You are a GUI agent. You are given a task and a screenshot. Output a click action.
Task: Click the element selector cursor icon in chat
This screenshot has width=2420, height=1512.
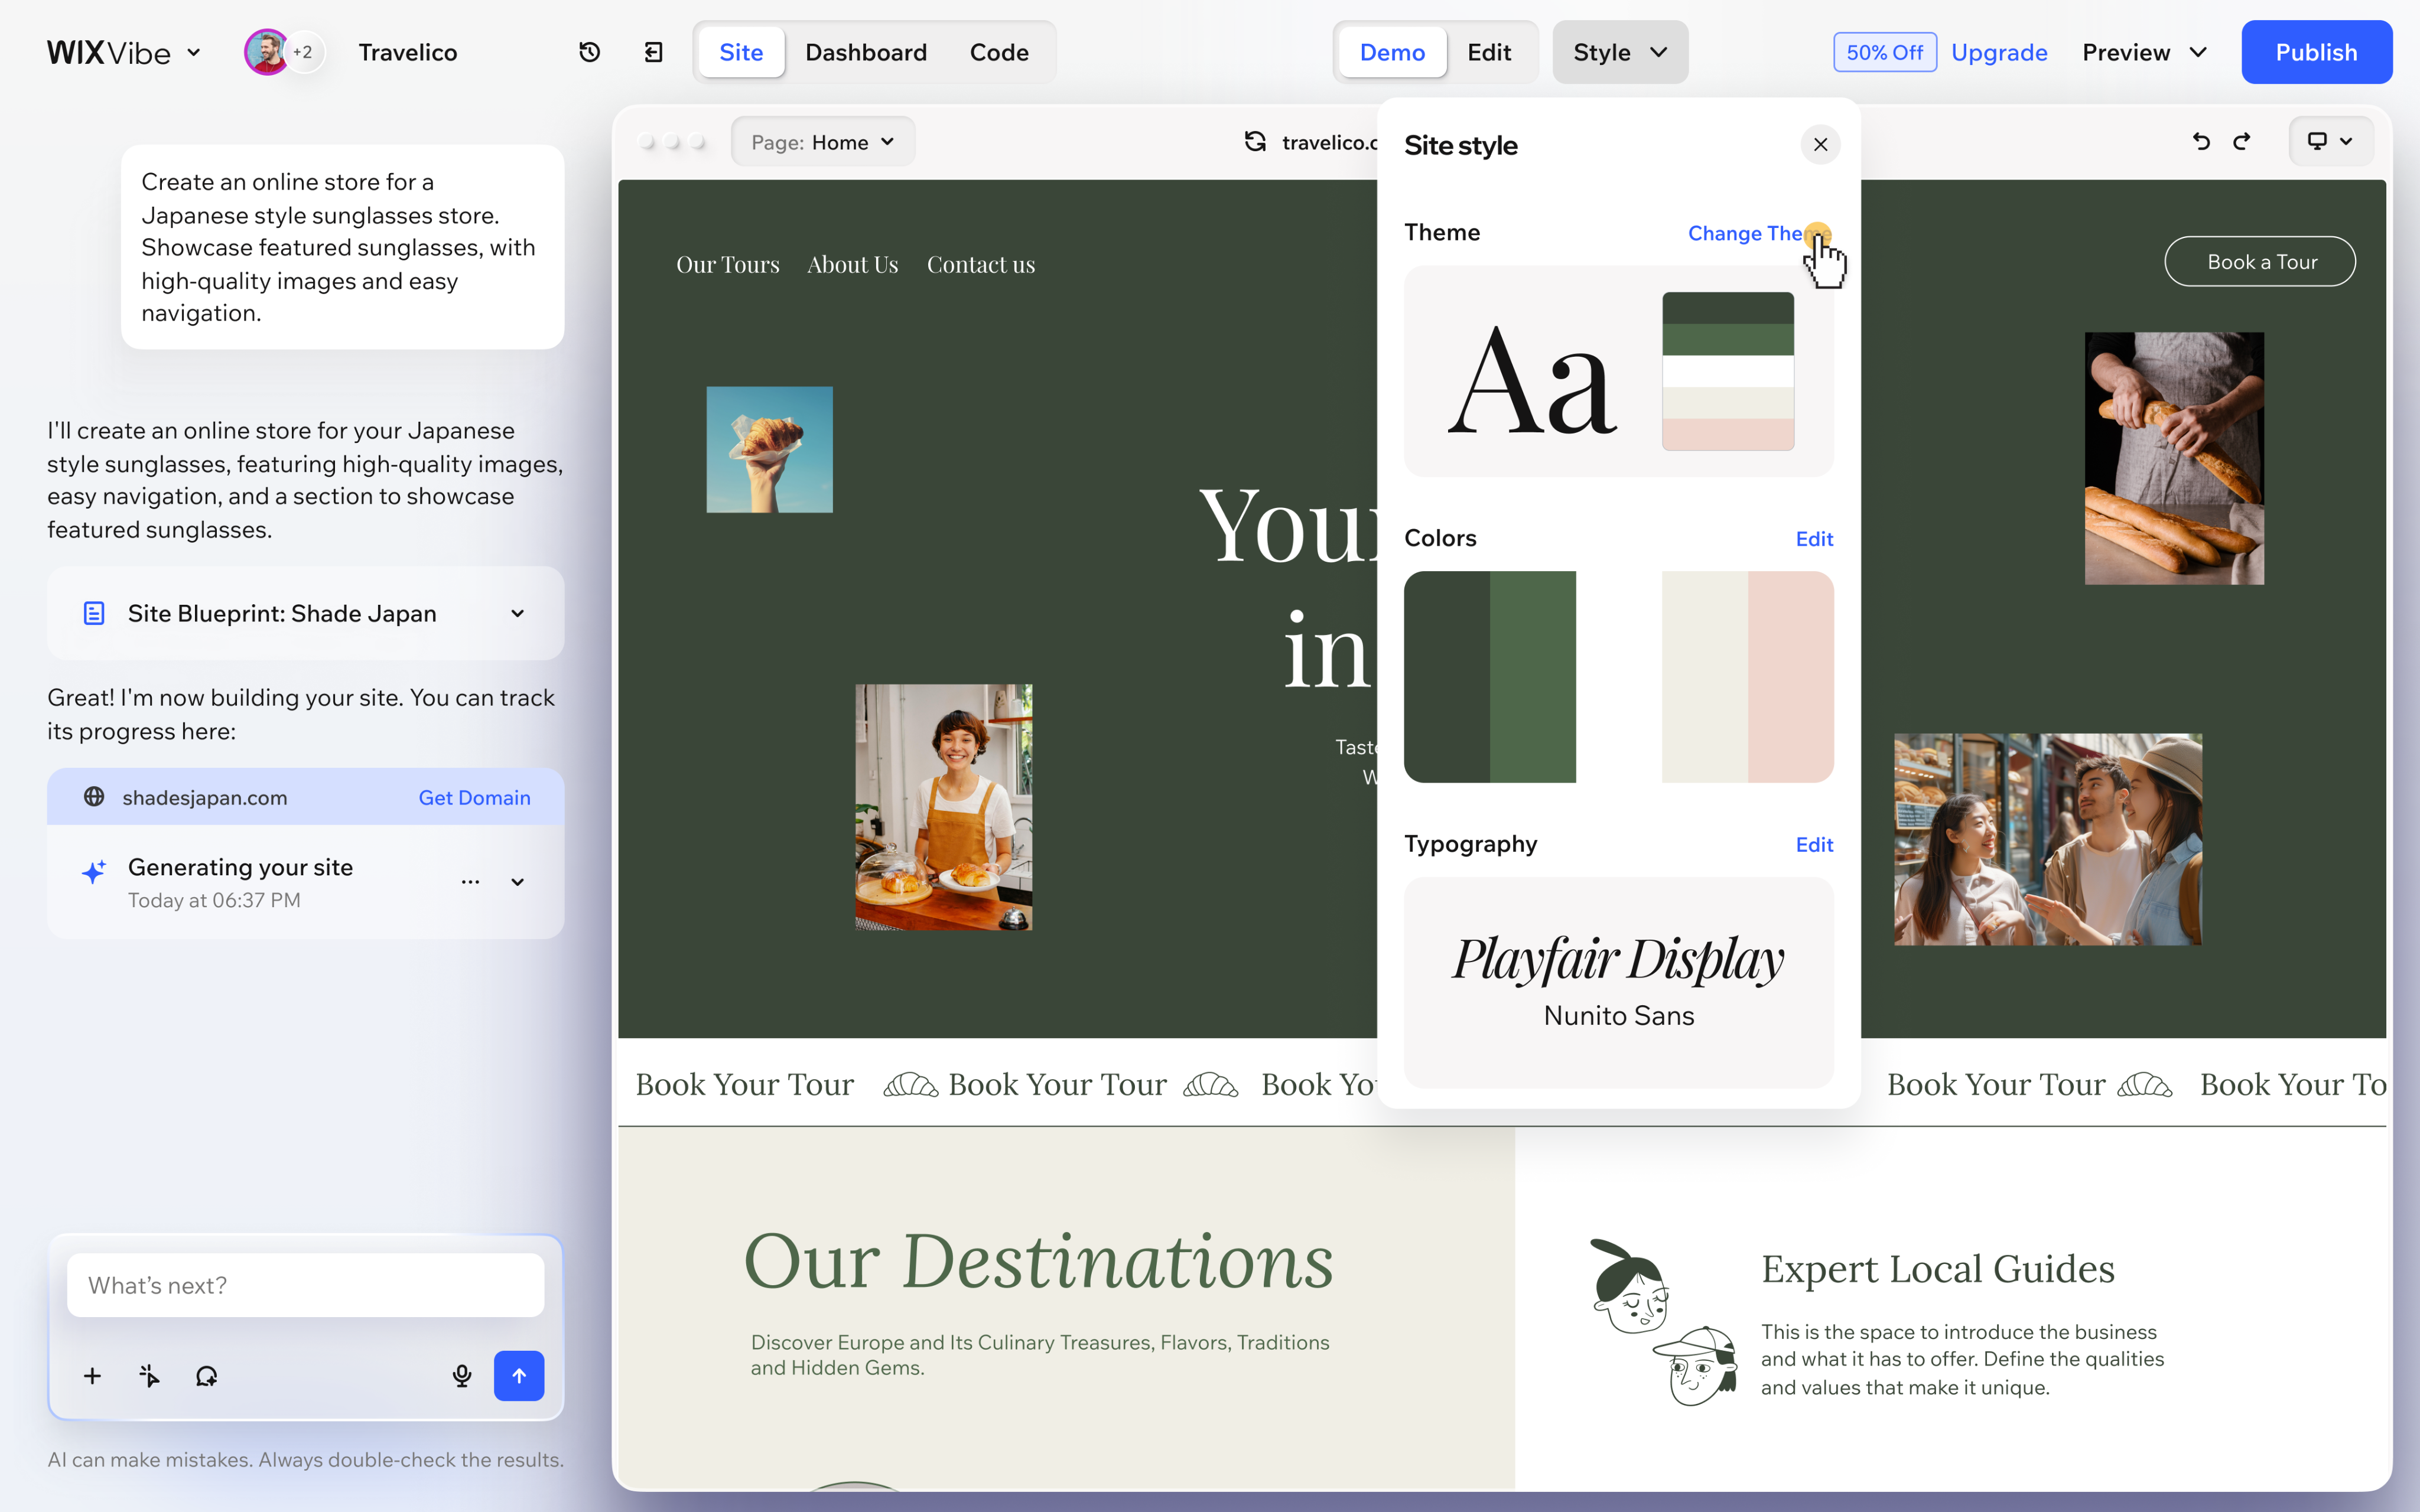(149, 1376)
